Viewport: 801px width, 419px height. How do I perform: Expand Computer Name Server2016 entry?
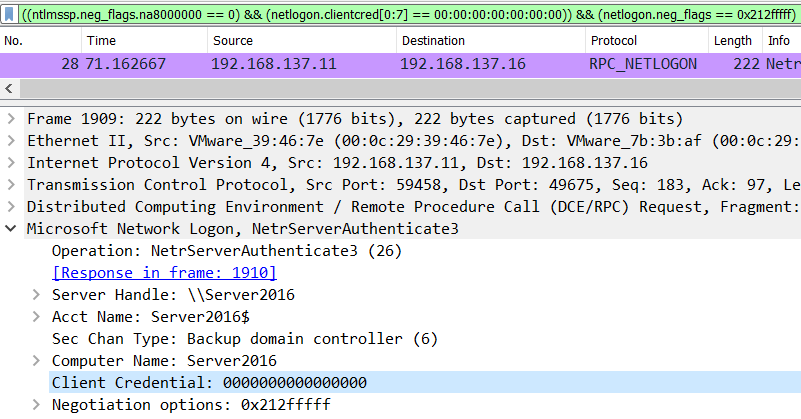point(36,361)
